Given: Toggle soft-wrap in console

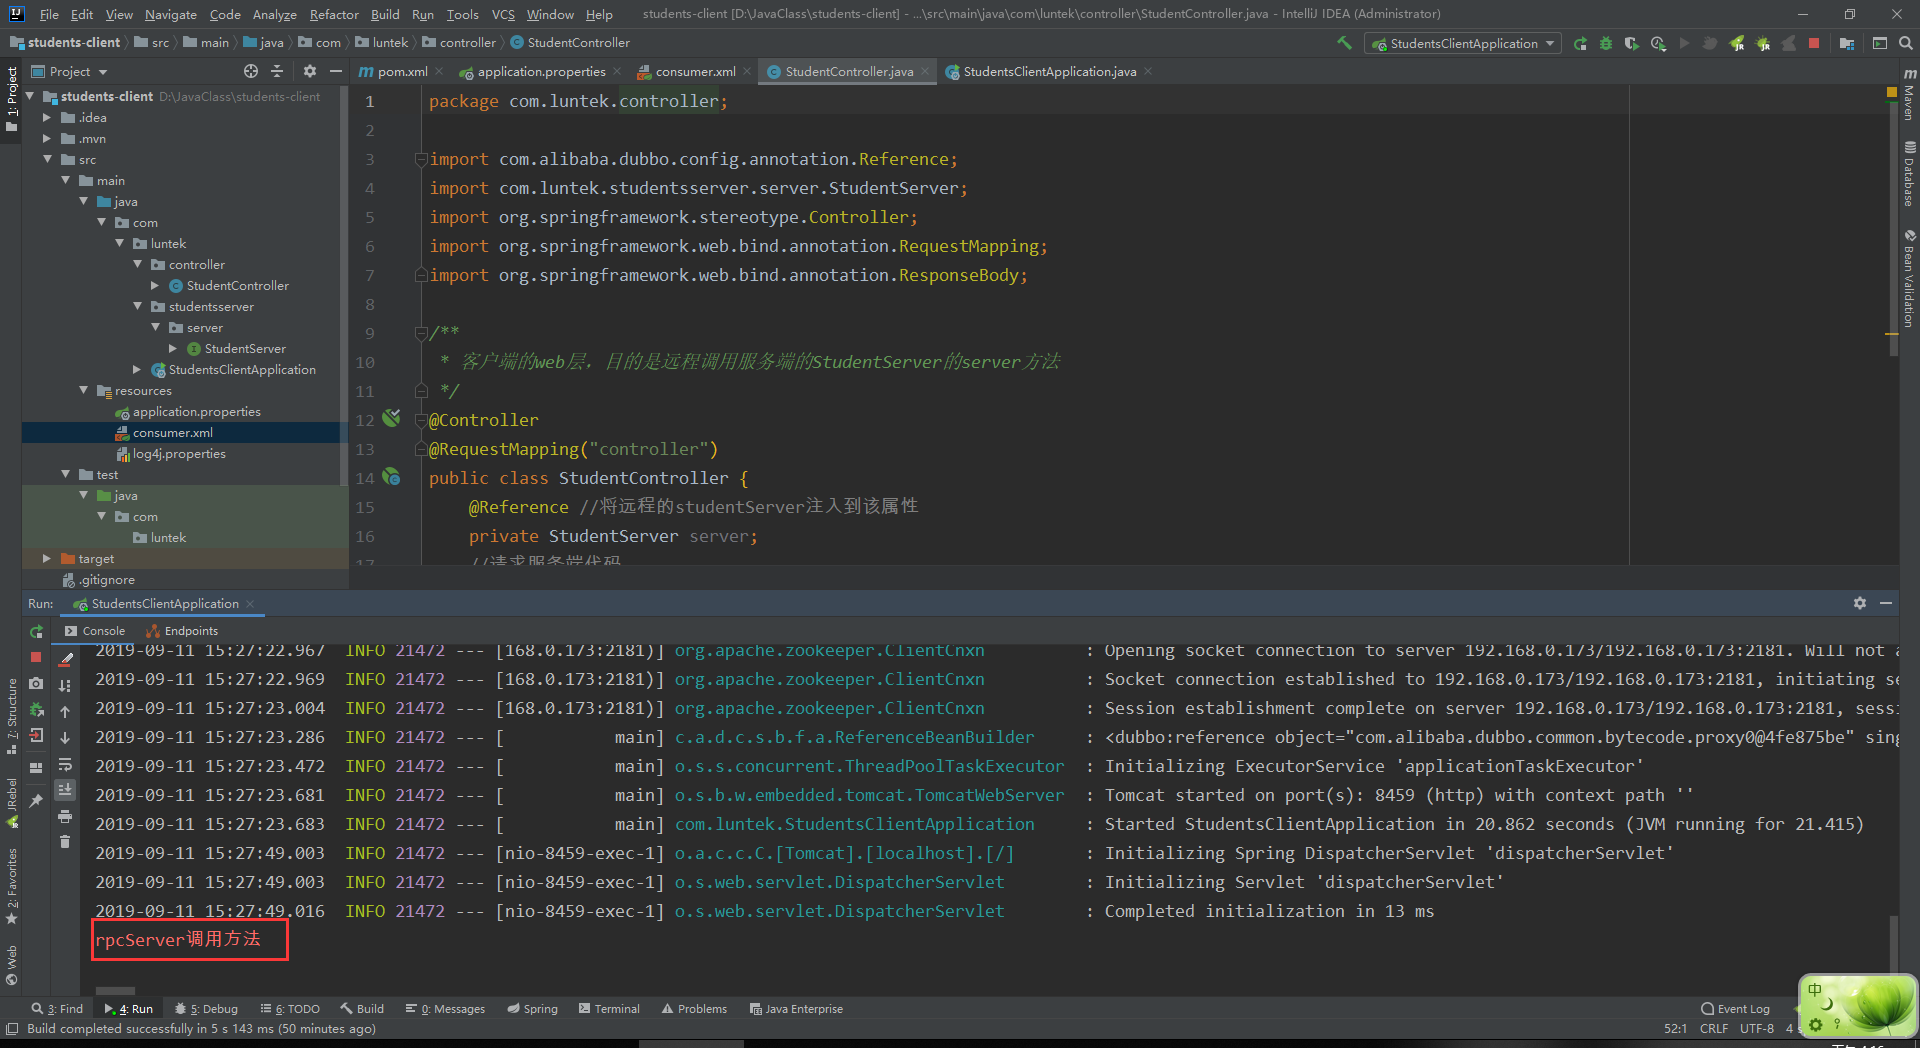Looking at the screenshot, I should pos(65,764).
